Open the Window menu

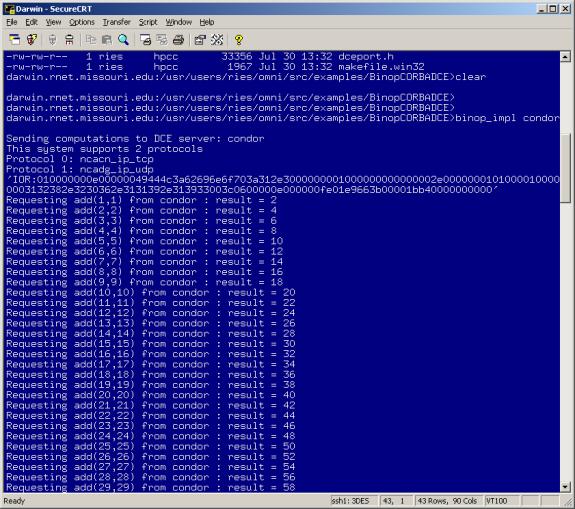point(179,22)
